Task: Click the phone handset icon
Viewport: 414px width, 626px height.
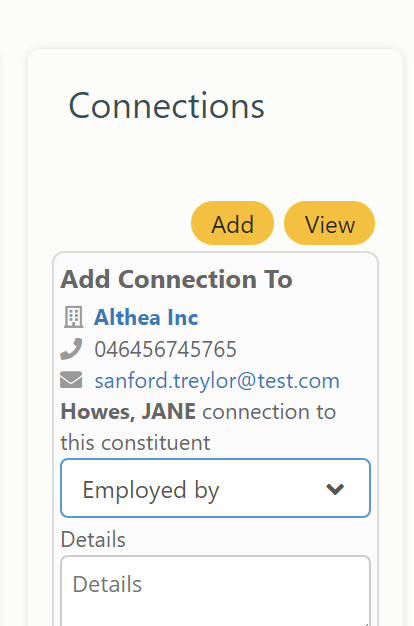Action: 71,349
